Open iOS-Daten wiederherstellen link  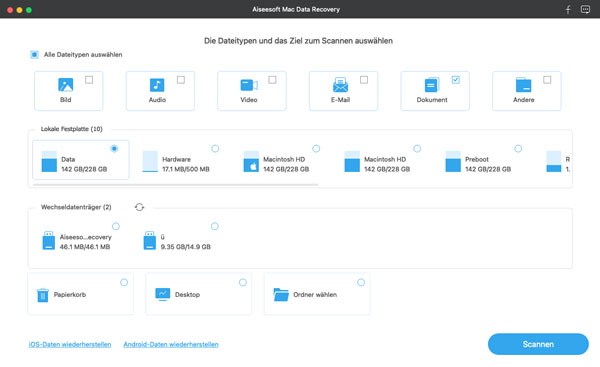pyautogui.click(x=70, y=344)
